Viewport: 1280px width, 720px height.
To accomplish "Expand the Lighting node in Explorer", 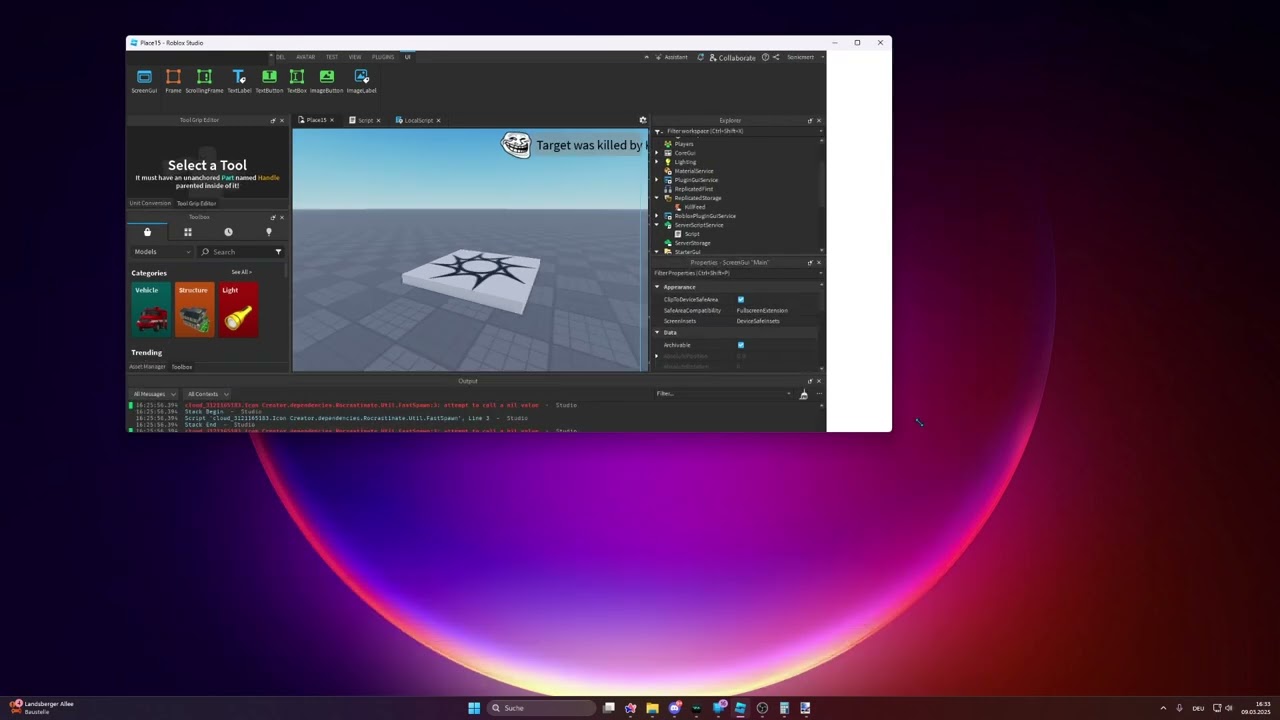I will pos(657,162).
